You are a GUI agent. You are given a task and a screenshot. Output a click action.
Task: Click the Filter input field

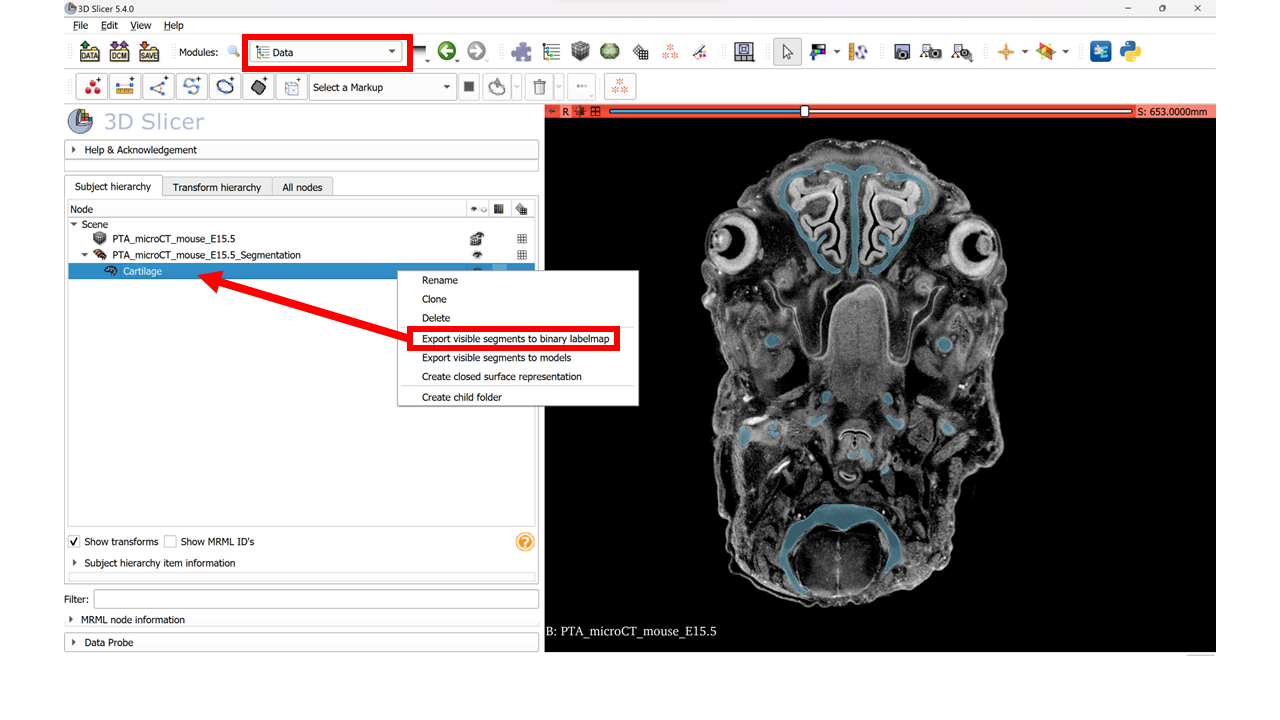click(x=316, y=599)
